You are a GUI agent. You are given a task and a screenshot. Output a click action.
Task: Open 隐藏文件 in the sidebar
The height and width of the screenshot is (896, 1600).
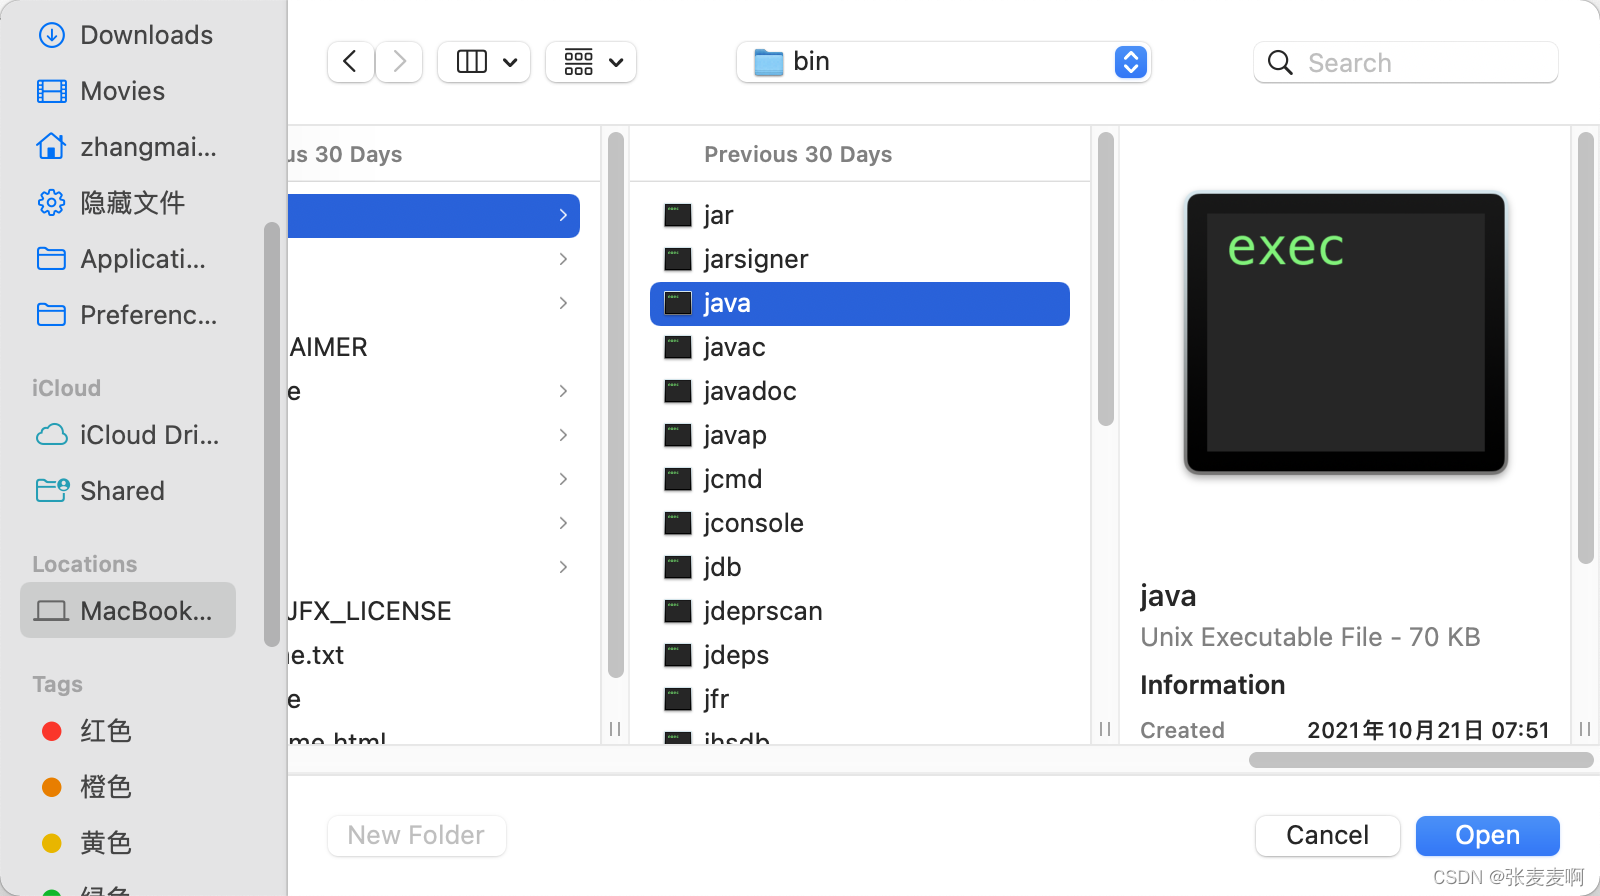[128, 203]
